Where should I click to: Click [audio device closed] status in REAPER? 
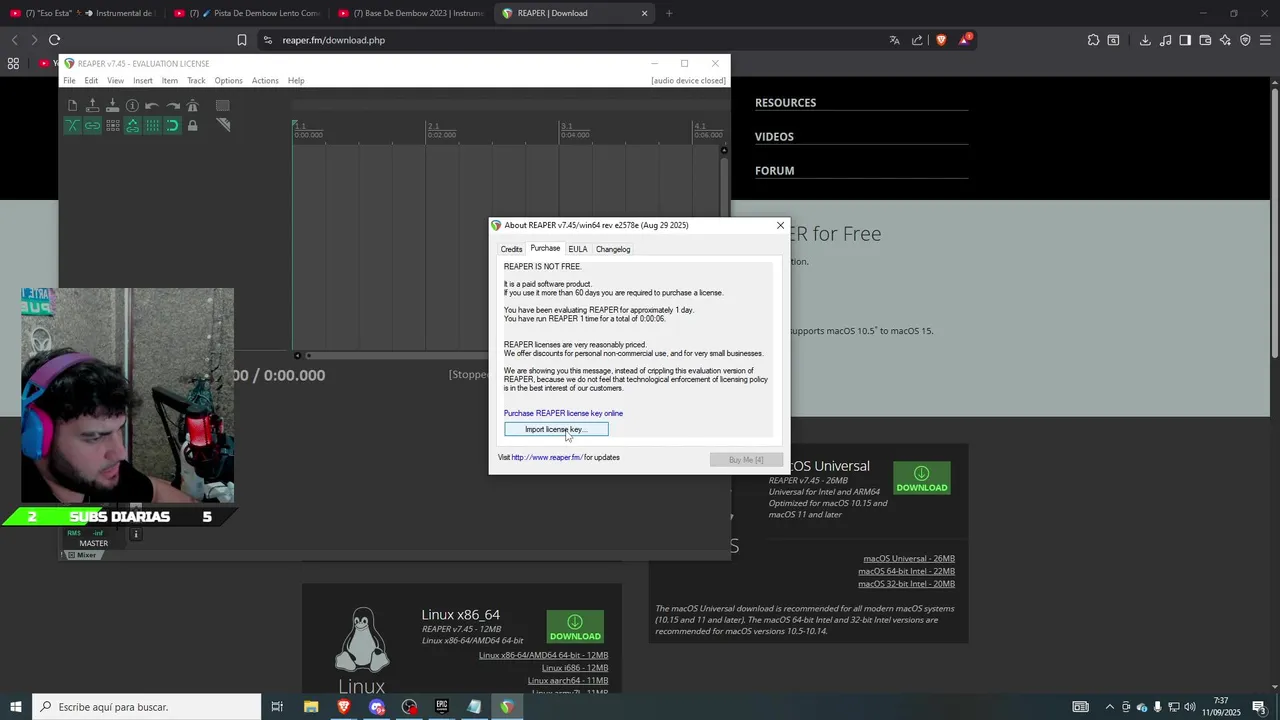pyautogui.click(x=688, y=80)
